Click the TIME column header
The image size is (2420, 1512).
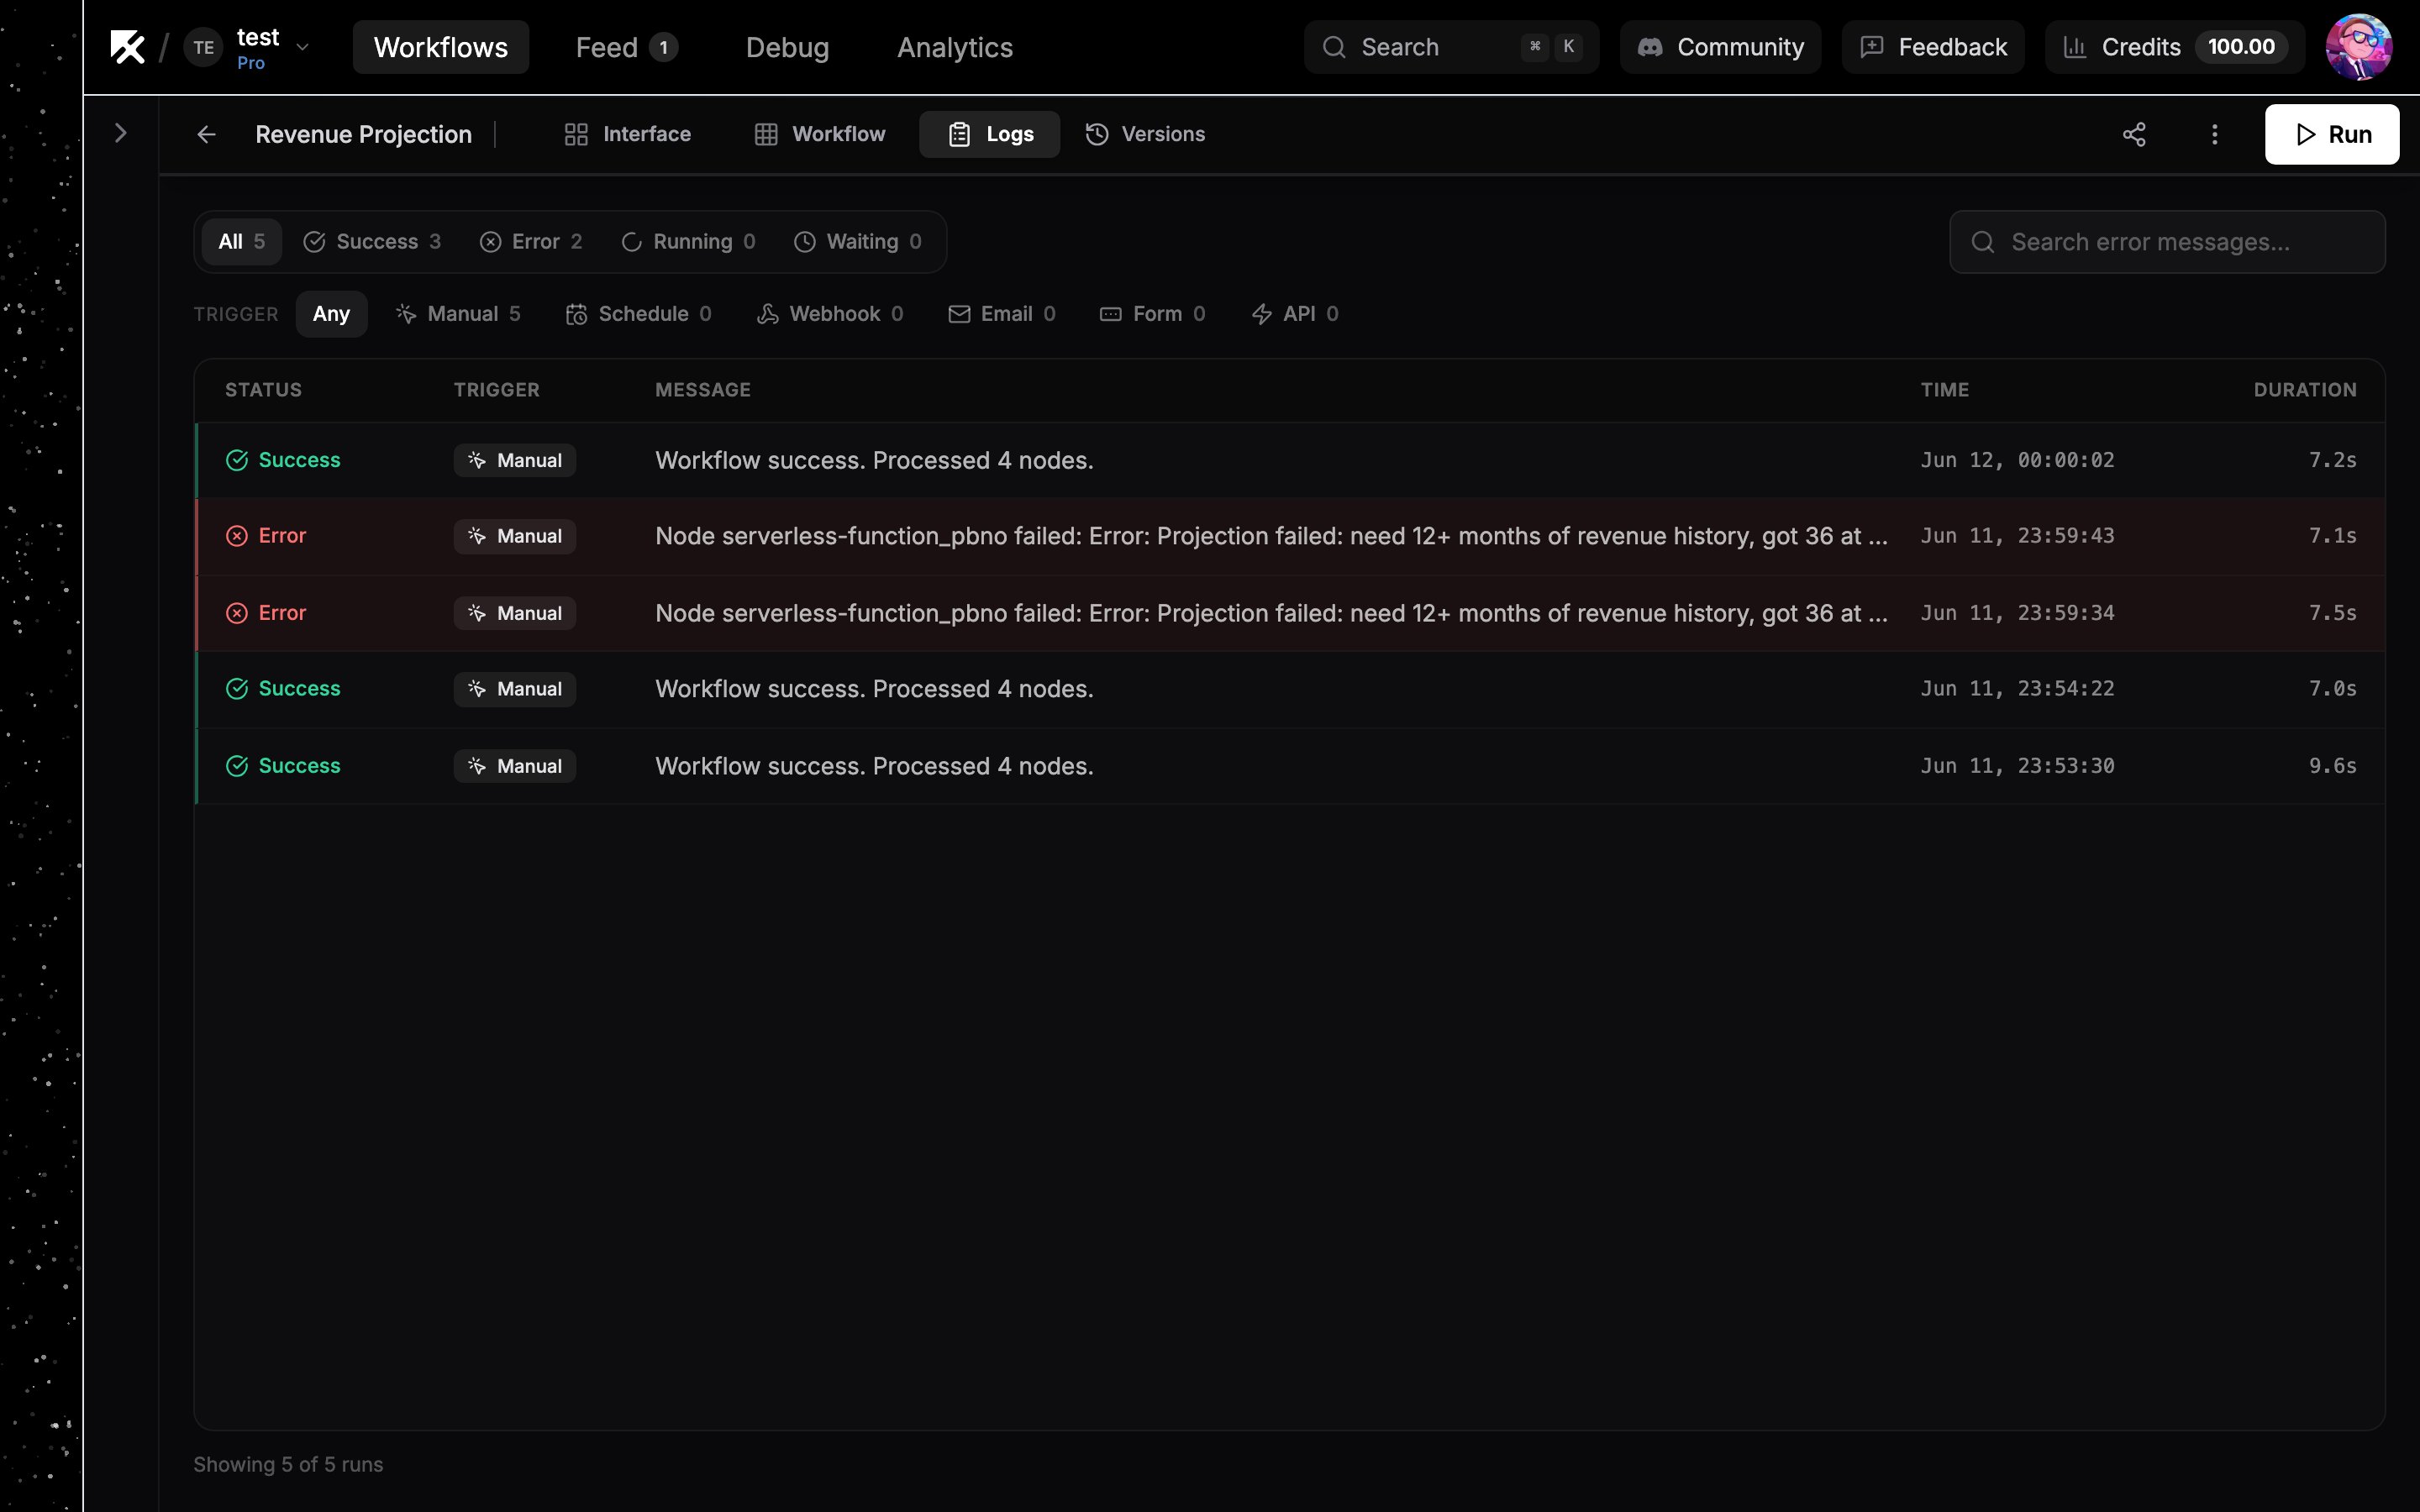point(1944,390)
